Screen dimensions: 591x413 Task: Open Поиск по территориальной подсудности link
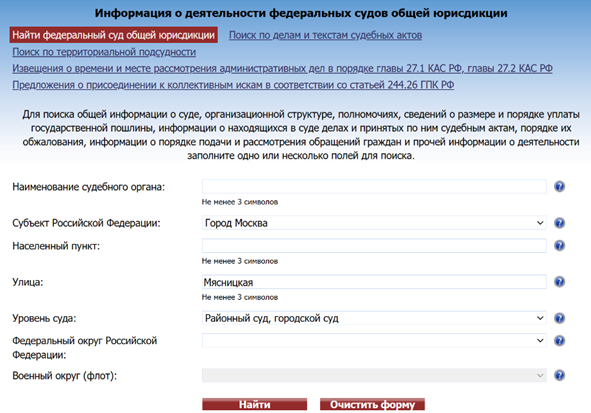tap(104, 52)
